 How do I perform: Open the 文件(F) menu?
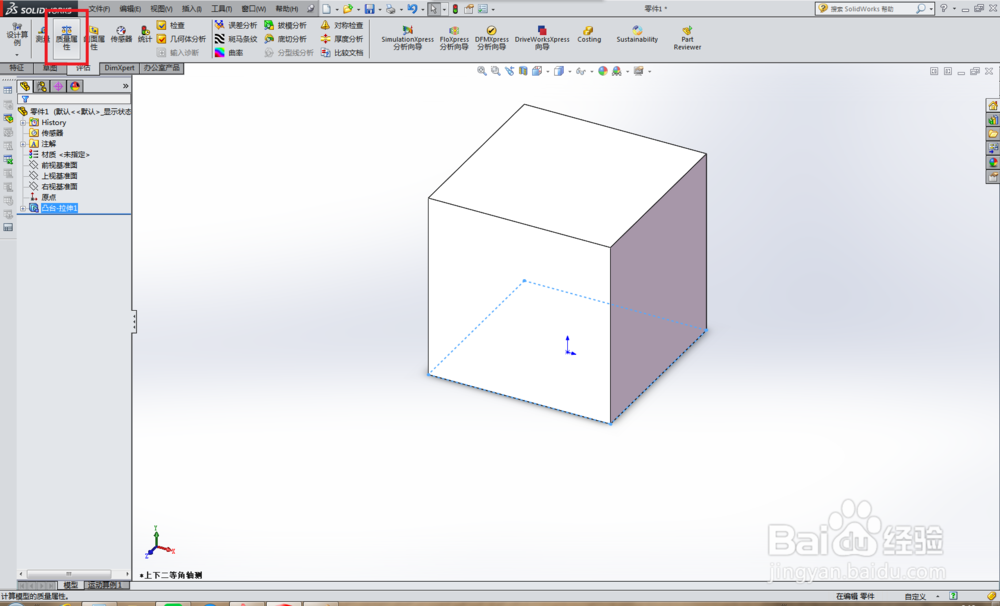(99, 9)
